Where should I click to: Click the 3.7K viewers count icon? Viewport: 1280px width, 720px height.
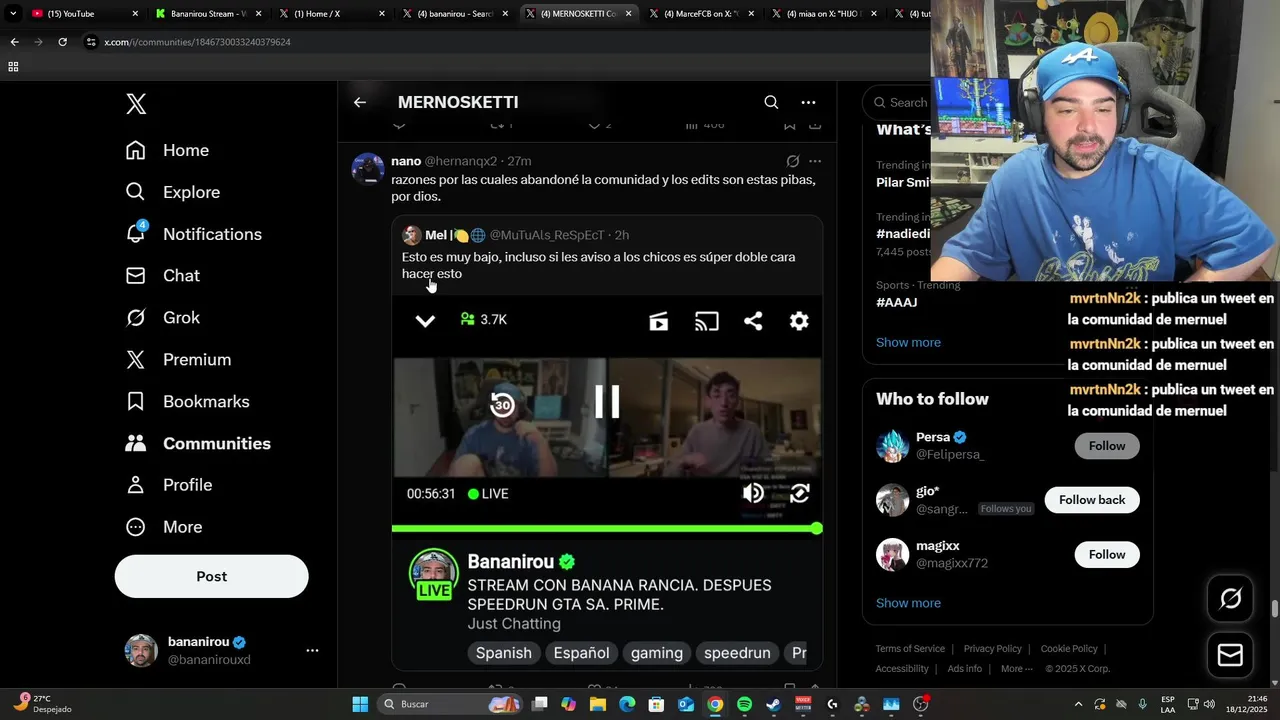pos(467,319)
